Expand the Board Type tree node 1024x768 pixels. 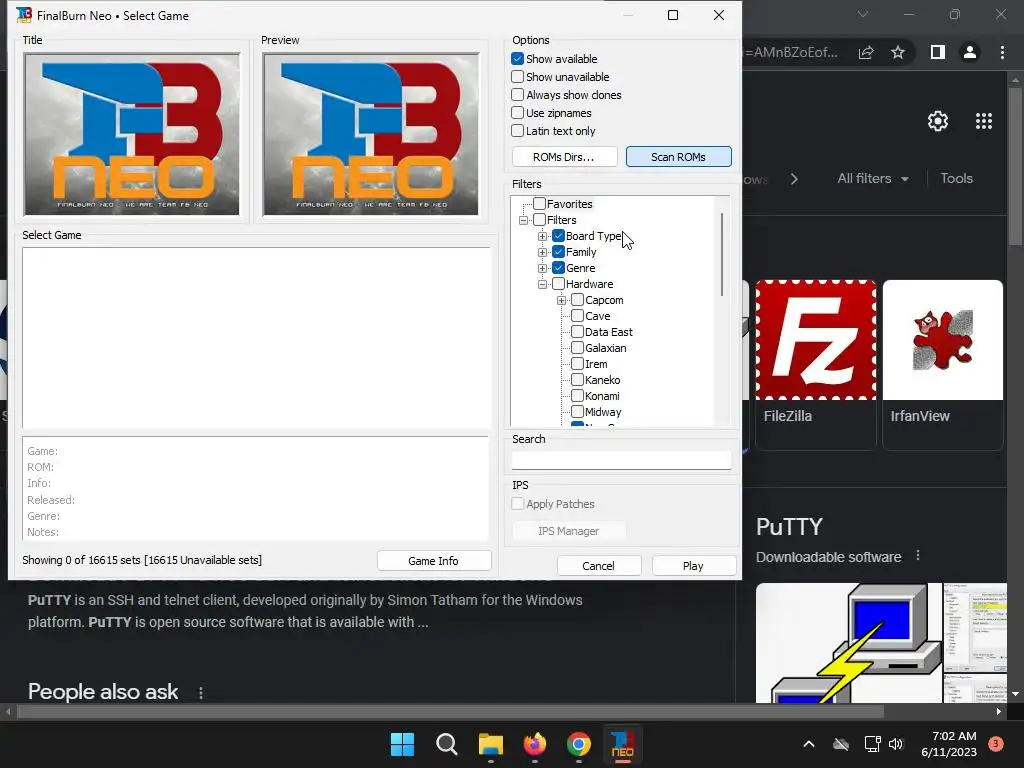[x=542, y=236]
